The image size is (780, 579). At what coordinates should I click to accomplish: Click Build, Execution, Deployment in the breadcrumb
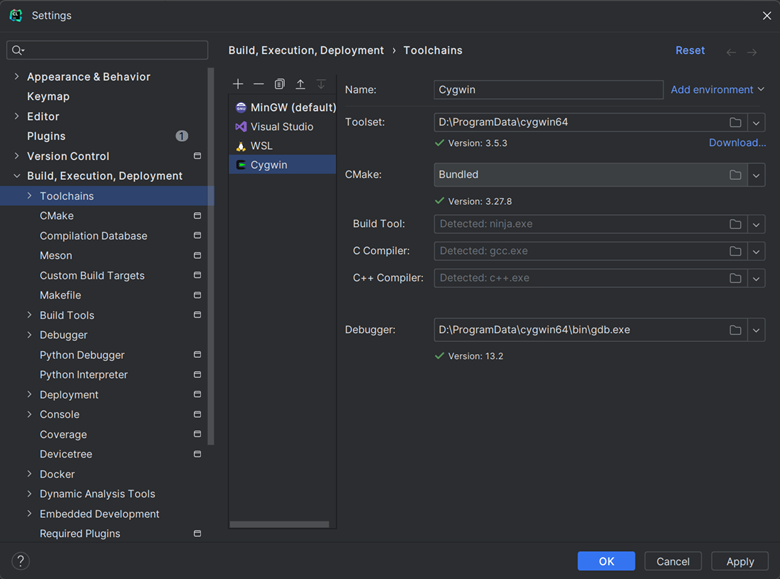tap(306, 50)
